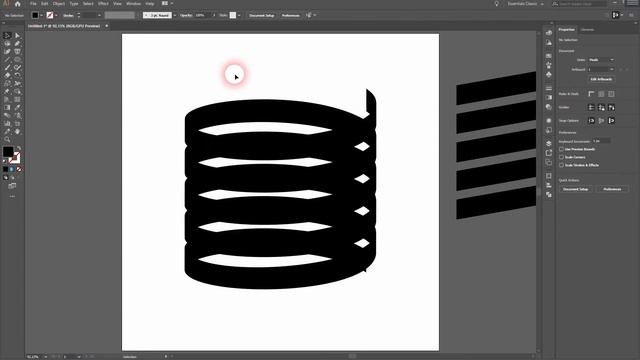The image size is (640, 360).
Task: Select the Ellipse tool
Action: coord(17,60)
